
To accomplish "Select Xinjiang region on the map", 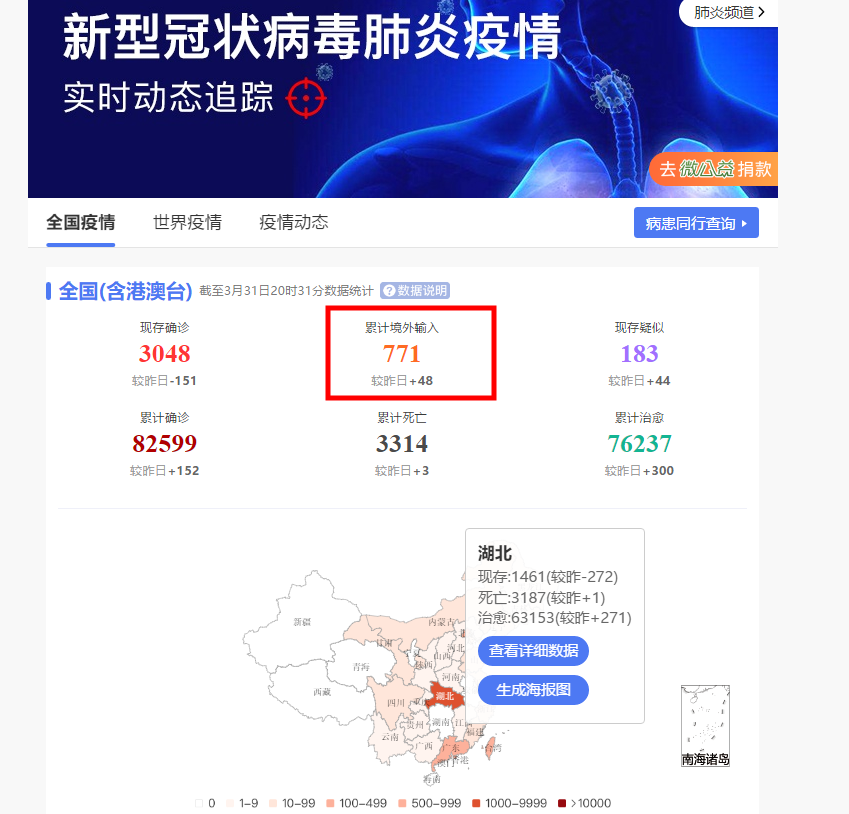I will click(x=302, y=622).
